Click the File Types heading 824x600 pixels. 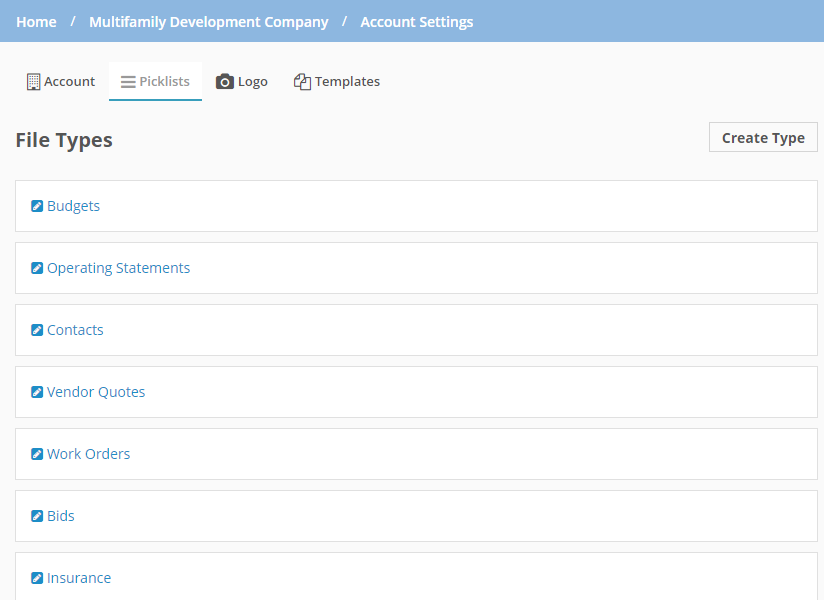pyautogui.click(x=64, y=140)
